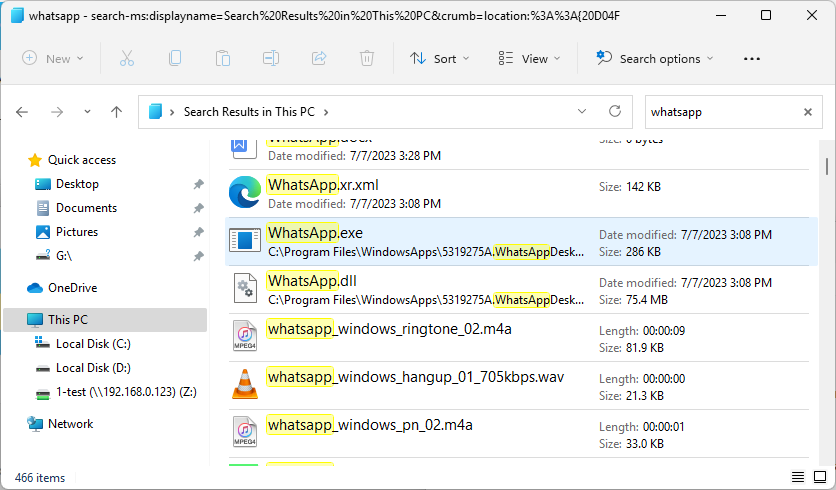Go back with the left arrow
Viewport: 836px width, 490px height.
coord(22,112)
